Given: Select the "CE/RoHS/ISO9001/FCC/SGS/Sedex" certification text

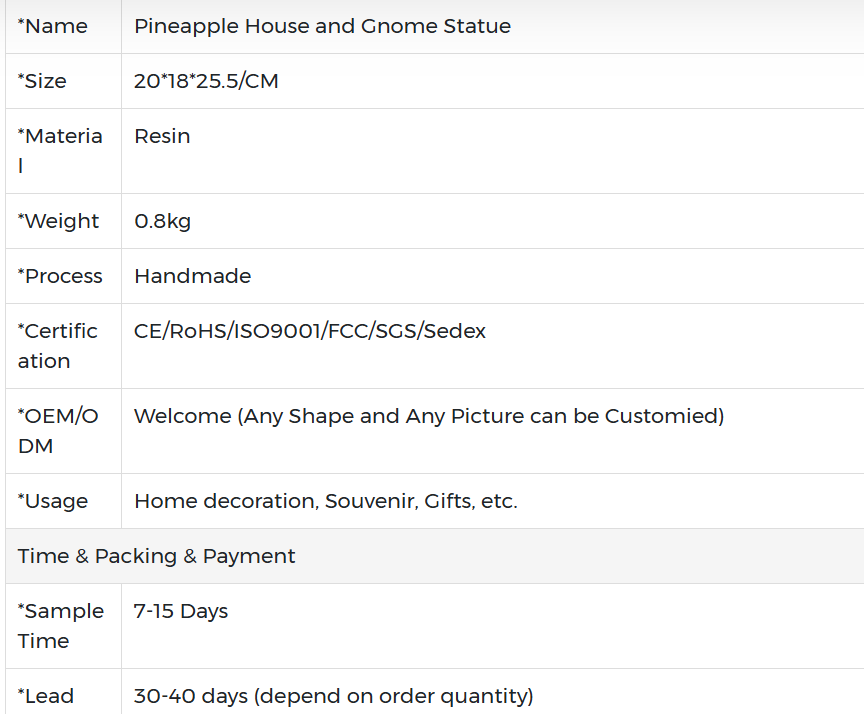Looking at the screenshot, I should [x=310, y=332].
